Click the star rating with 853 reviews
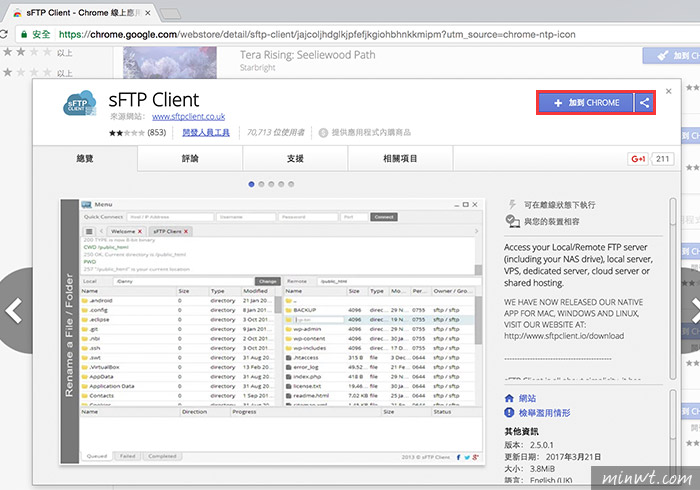This screenshot has height=490, width=700. coord(138,133)
